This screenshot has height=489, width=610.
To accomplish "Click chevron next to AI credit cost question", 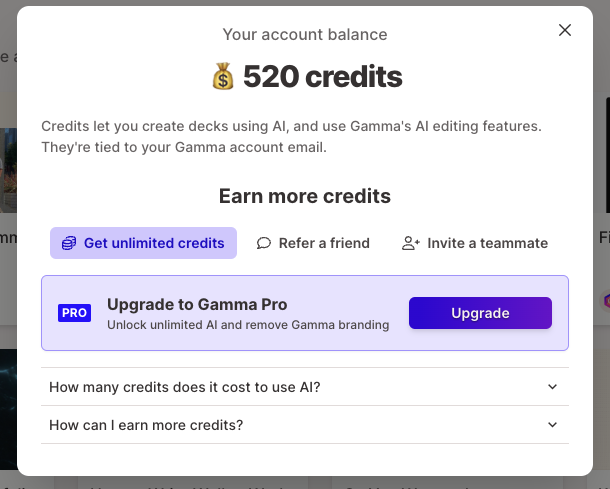I will click(552, 387).
